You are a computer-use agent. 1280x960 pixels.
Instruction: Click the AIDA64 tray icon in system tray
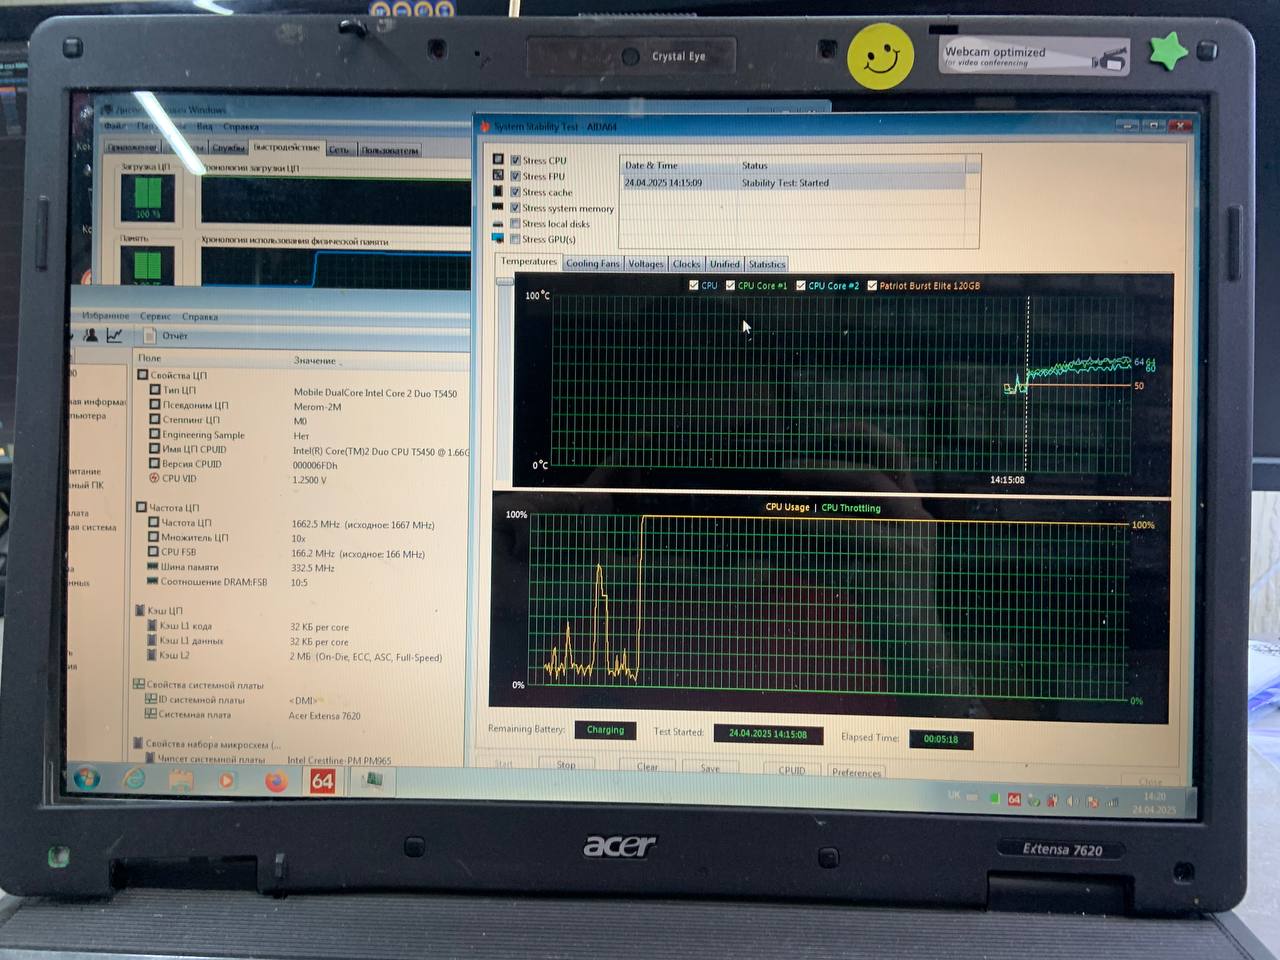1014,799
